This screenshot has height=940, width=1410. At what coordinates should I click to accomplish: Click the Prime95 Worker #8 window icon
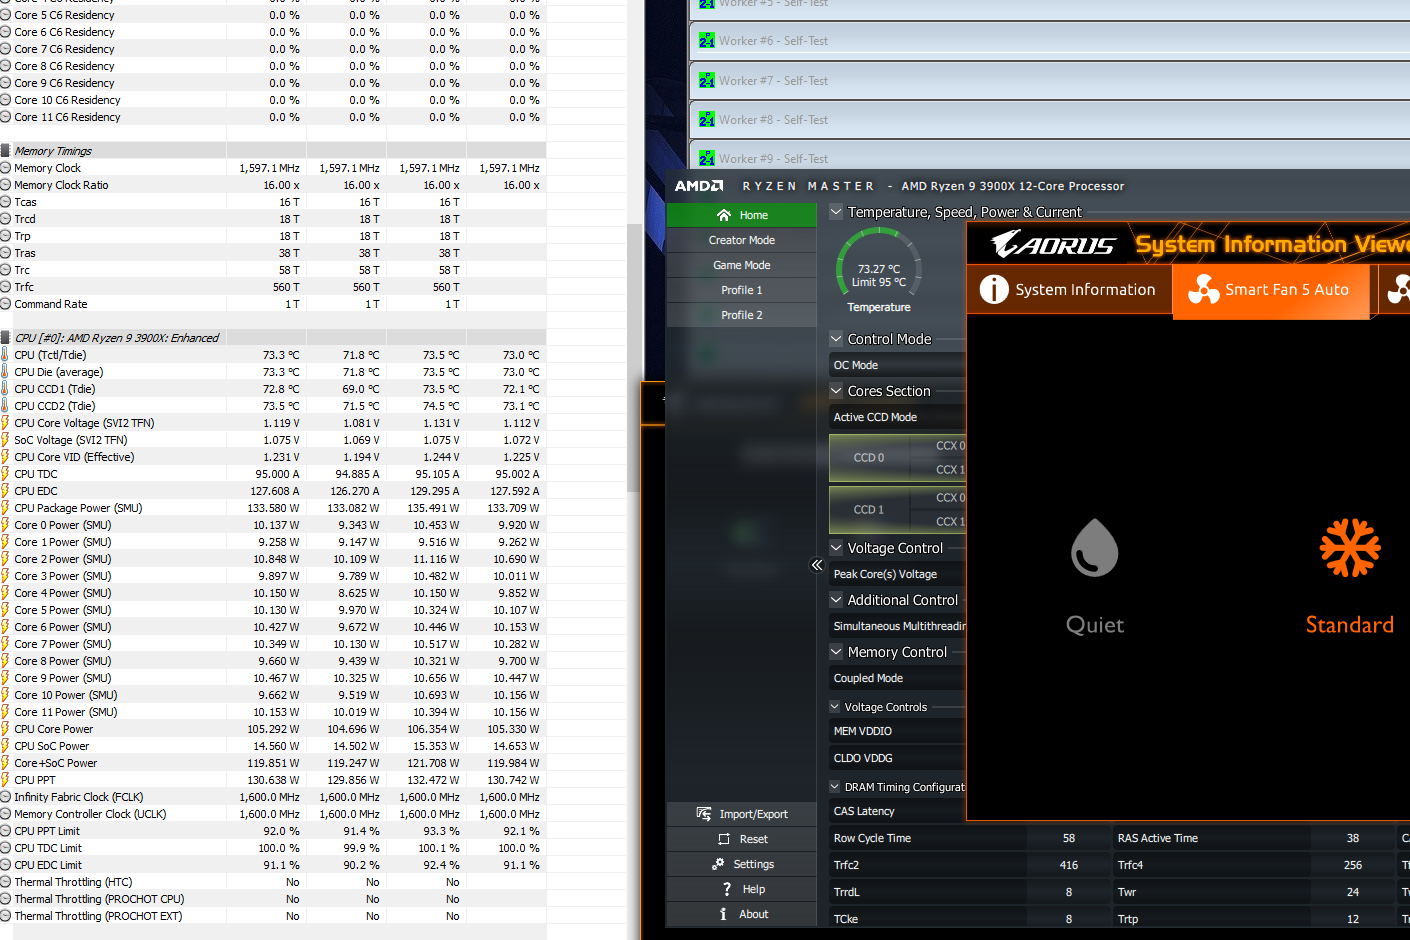tap(707, 120)
